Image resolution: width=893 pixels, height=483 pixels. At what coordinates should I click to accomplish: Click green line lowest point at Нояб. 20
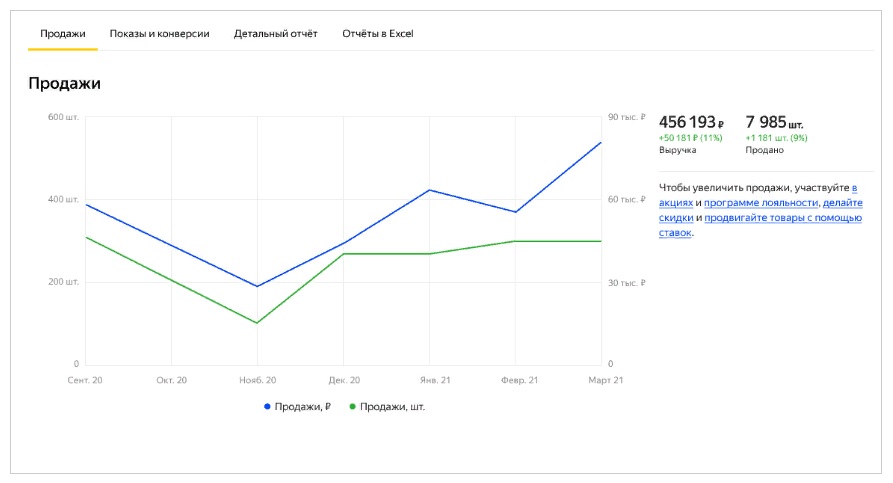[257, 323]
